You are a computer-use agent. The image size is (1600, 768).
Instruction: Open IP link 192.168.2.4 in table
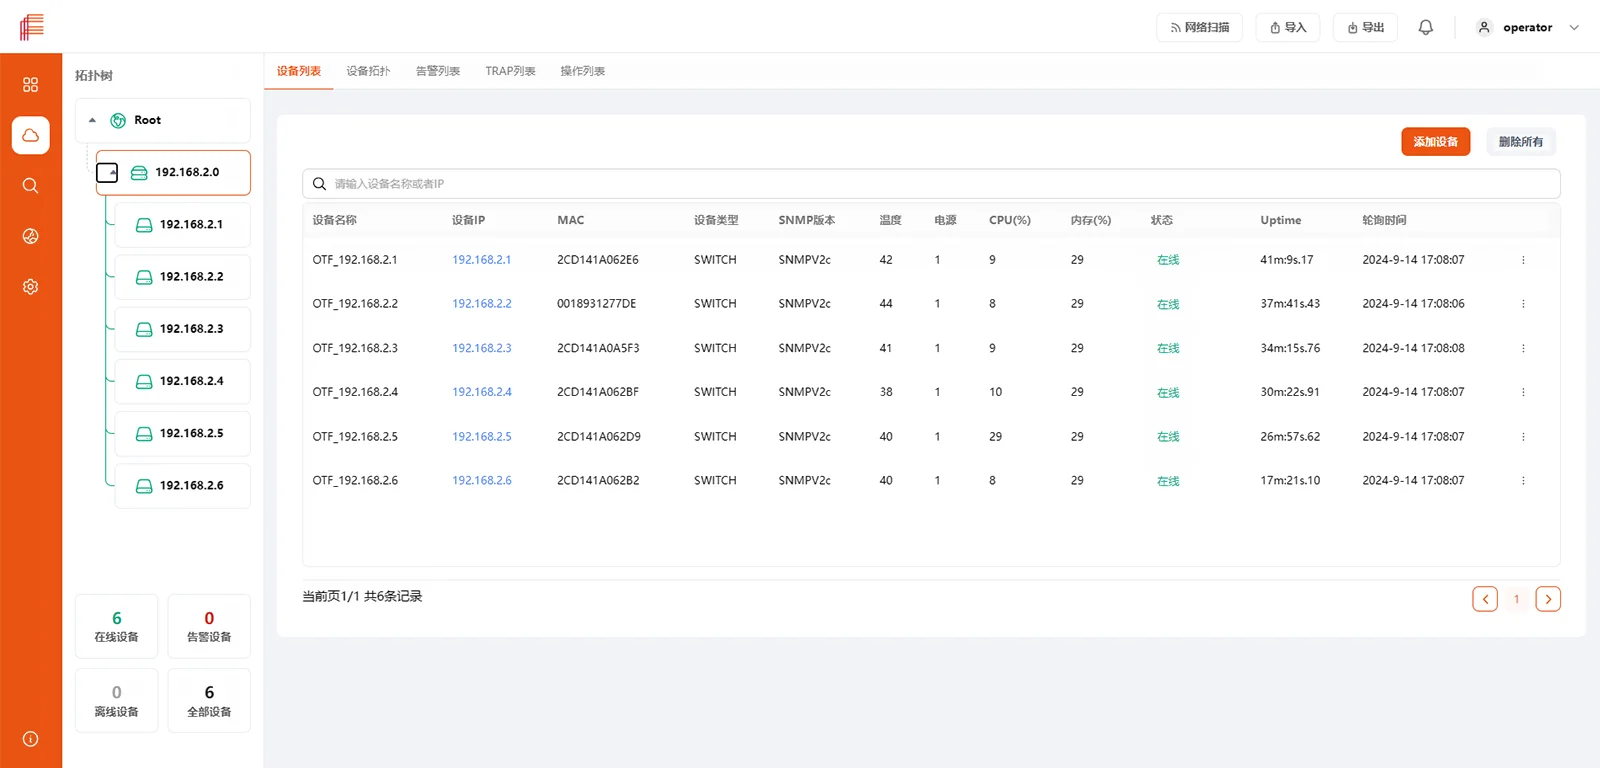pyautogui.click(x=481, y=392)
